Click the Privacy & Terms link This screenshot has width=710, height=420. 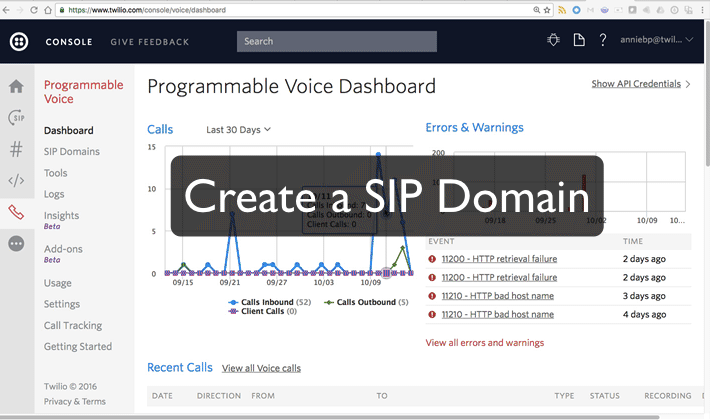click(x=75, y=401)
